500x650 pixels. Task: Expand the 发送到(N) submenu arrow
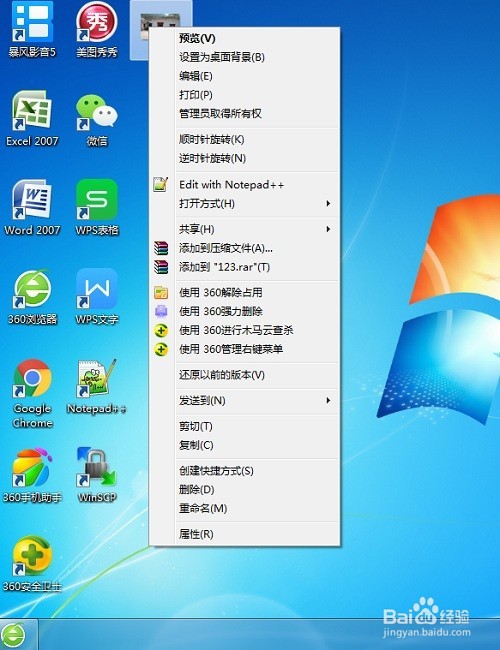tap(328, 400)
